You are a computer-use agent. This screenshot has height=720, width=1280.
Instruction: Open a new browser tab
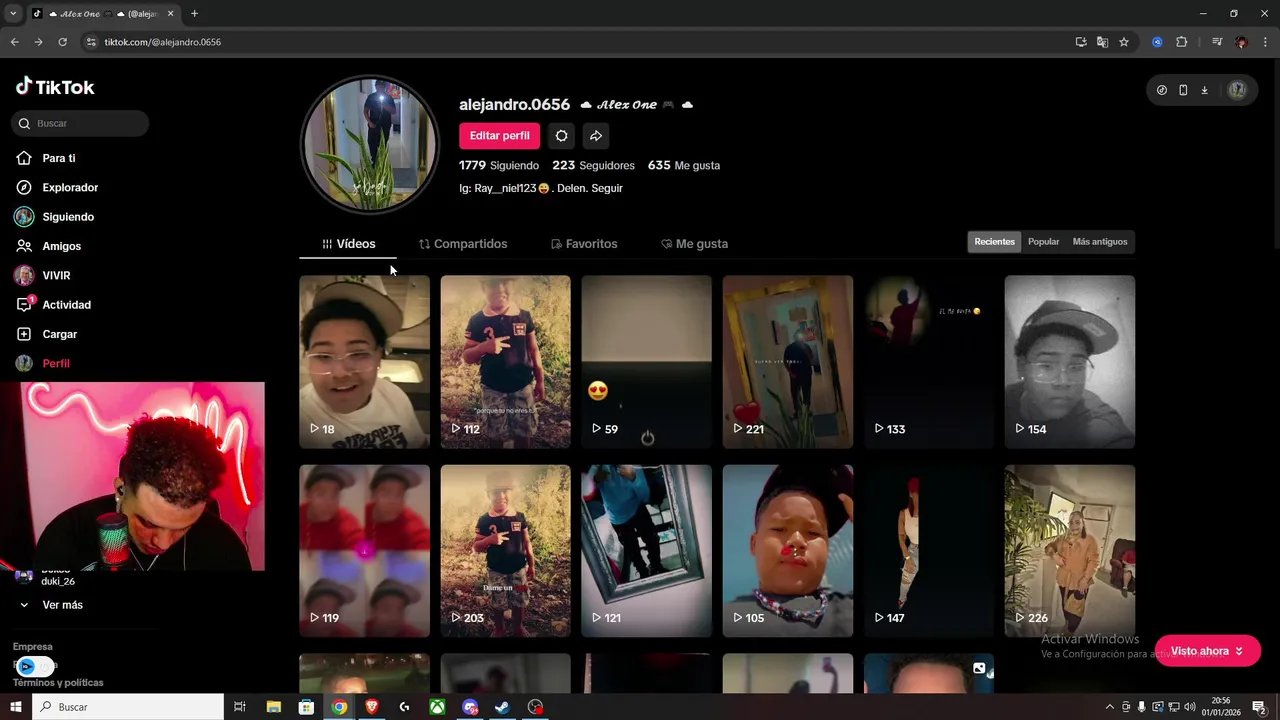coord(194,13)
